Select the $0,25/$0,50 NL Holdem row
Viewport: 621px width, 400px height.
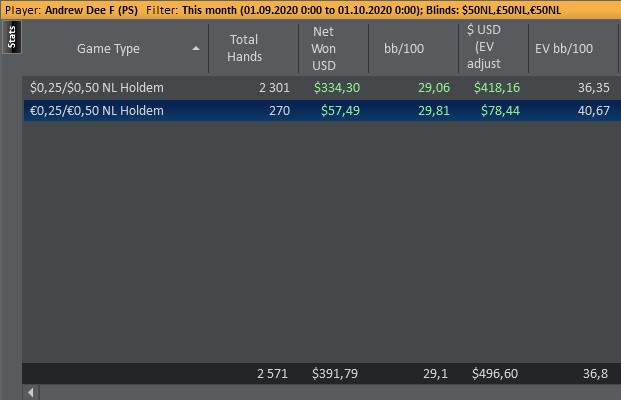pyautogui.click(x=97, y=88)
